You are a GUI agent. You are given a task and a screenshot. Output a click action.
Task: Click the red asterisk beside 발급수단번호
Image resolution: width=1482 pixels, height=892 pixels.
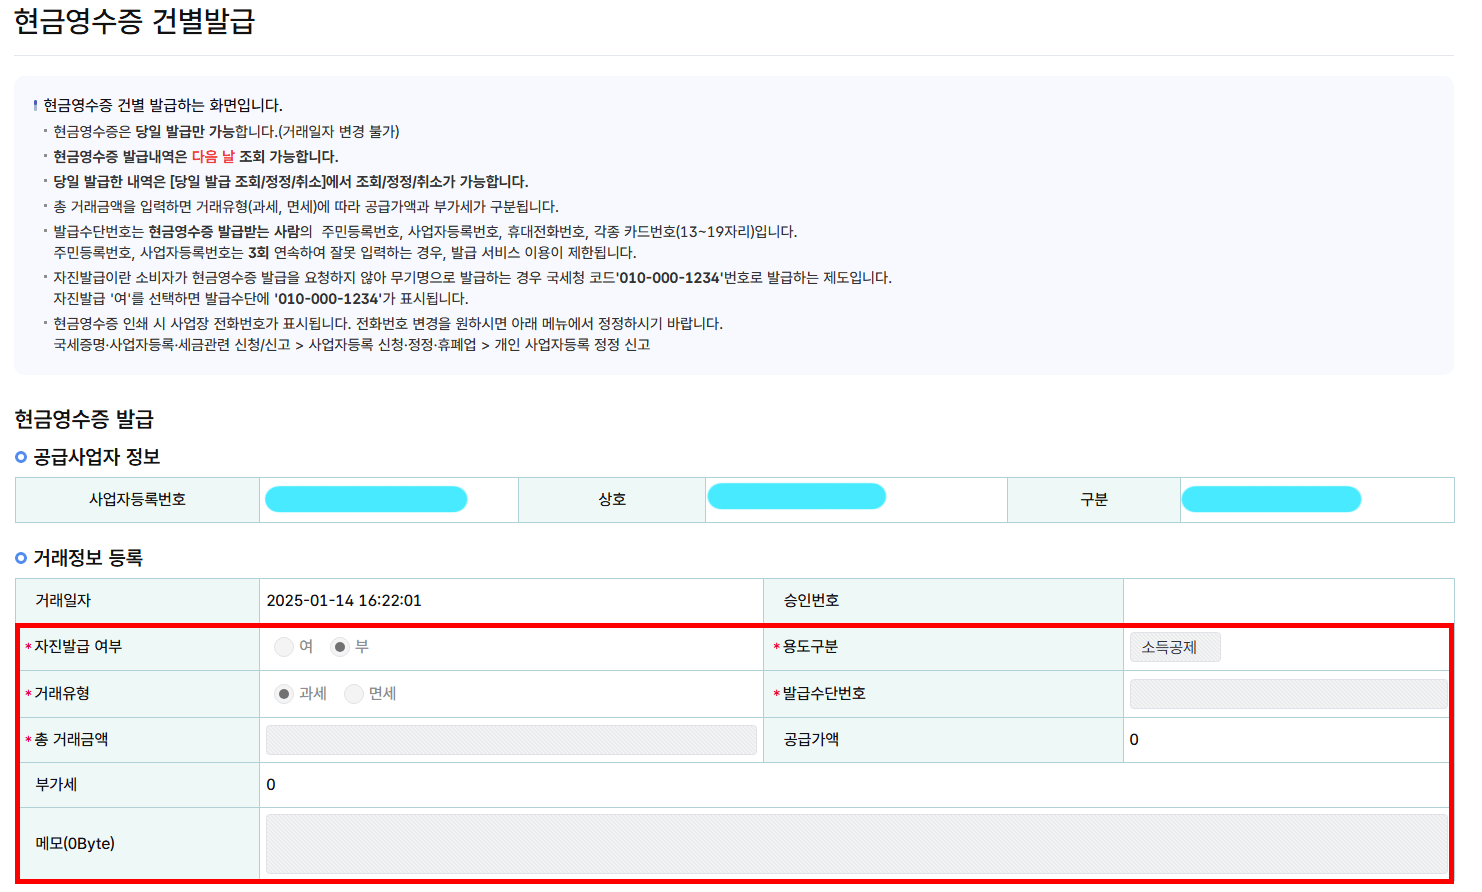[778, 693]
